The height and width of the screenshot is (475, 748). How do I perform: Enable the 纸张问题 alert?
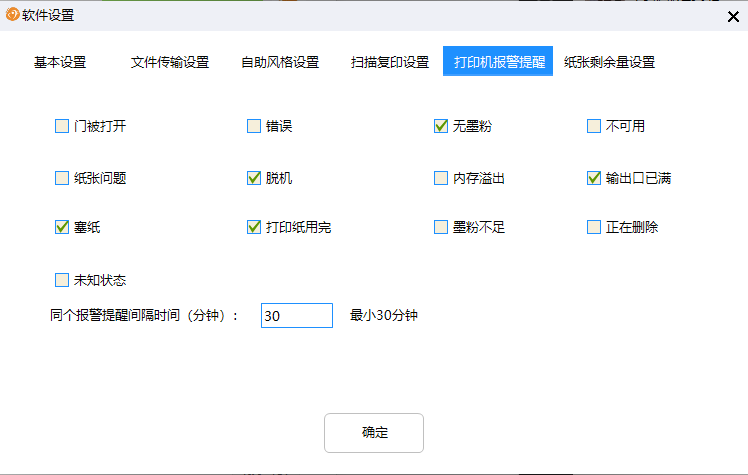[62, 178]
